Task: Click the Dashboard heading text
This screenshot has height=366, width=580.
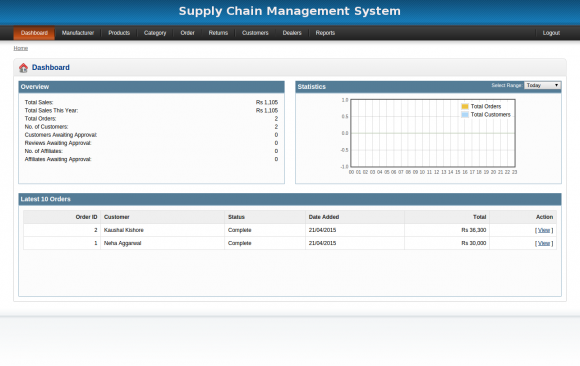Action: [51, 67]
